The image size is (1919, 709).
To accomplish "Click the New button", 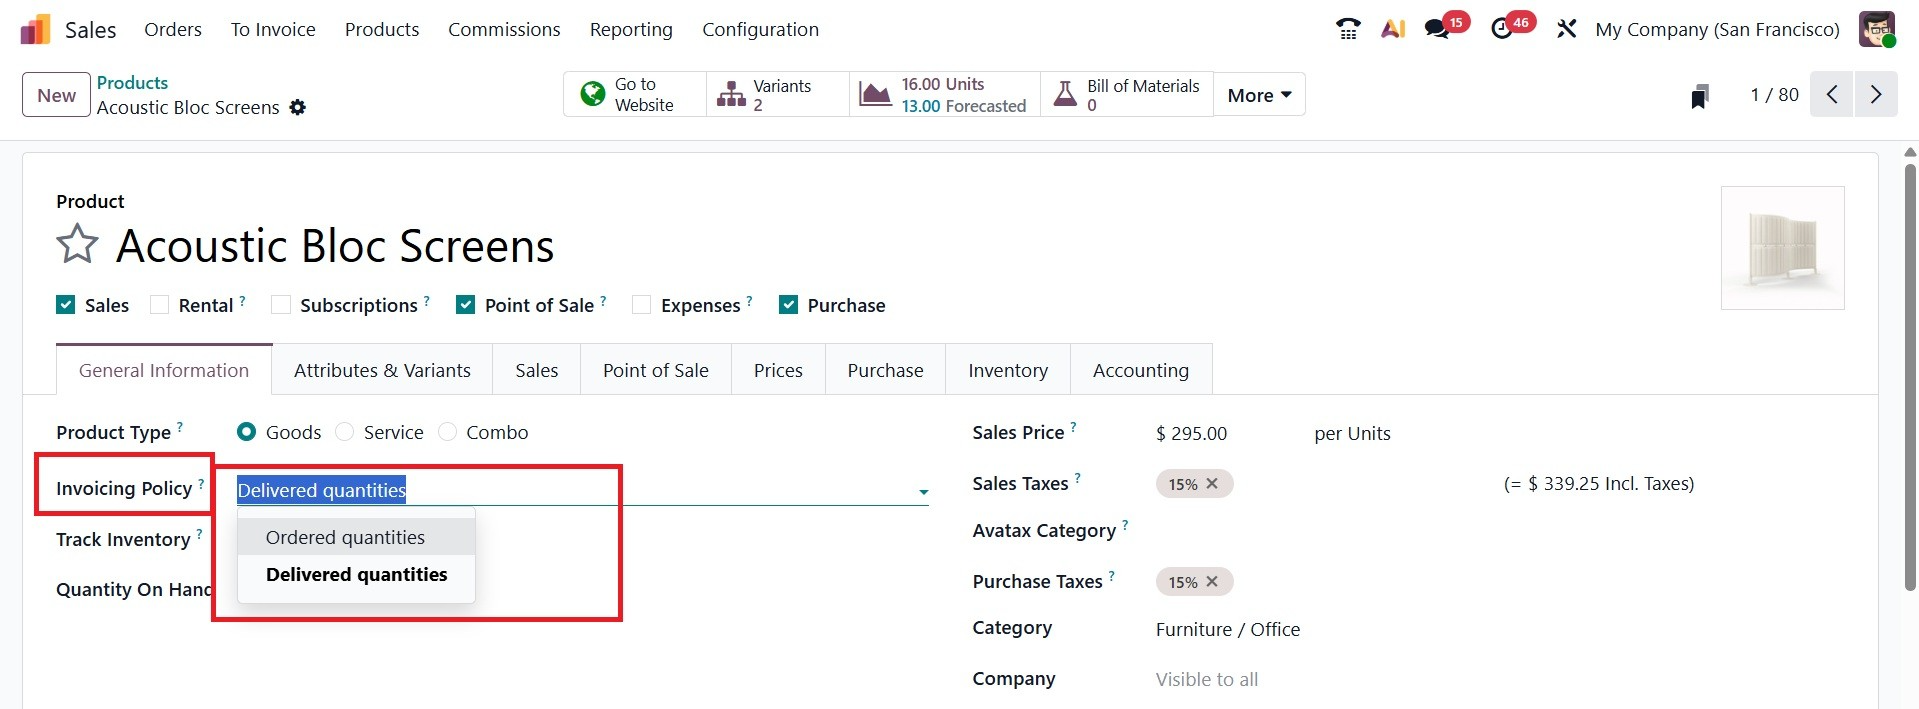I will [56, 95].
